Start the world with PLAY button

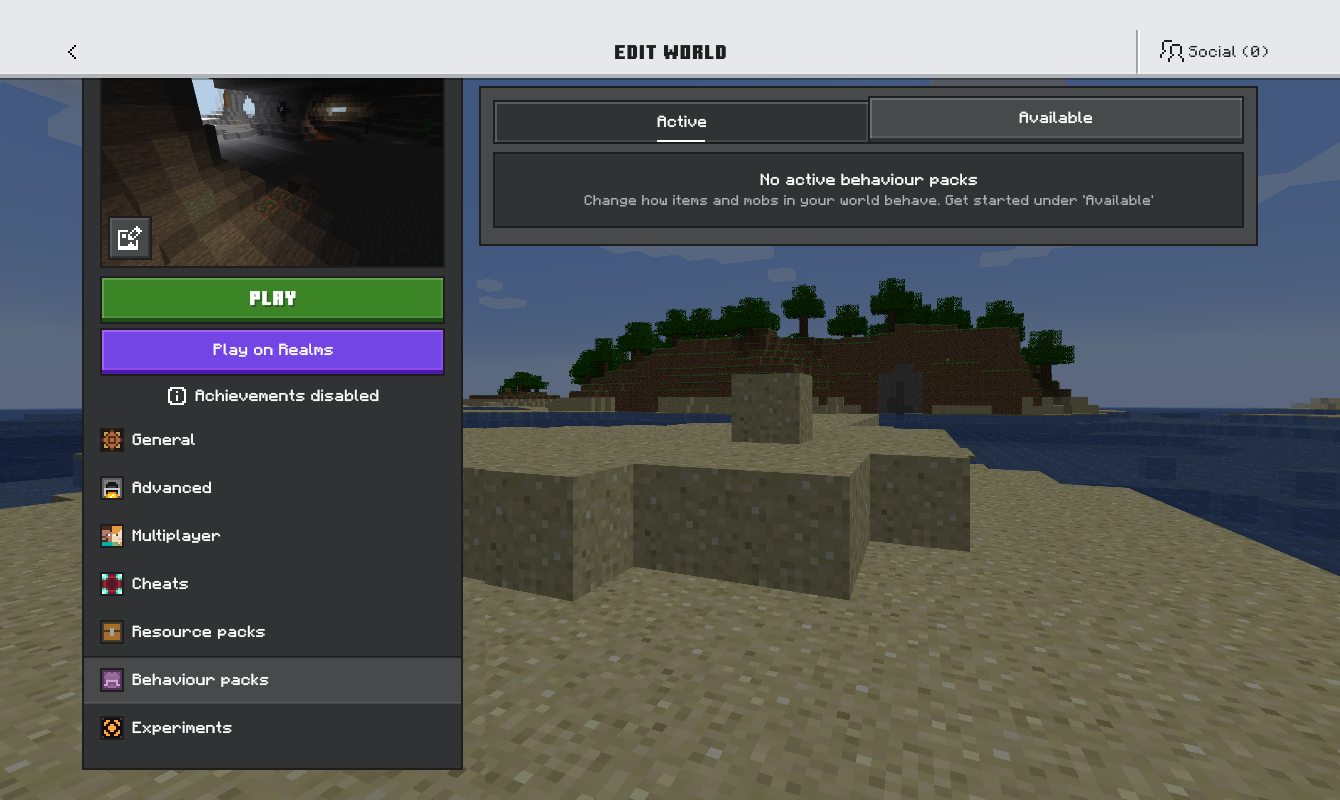coord(273,298)
